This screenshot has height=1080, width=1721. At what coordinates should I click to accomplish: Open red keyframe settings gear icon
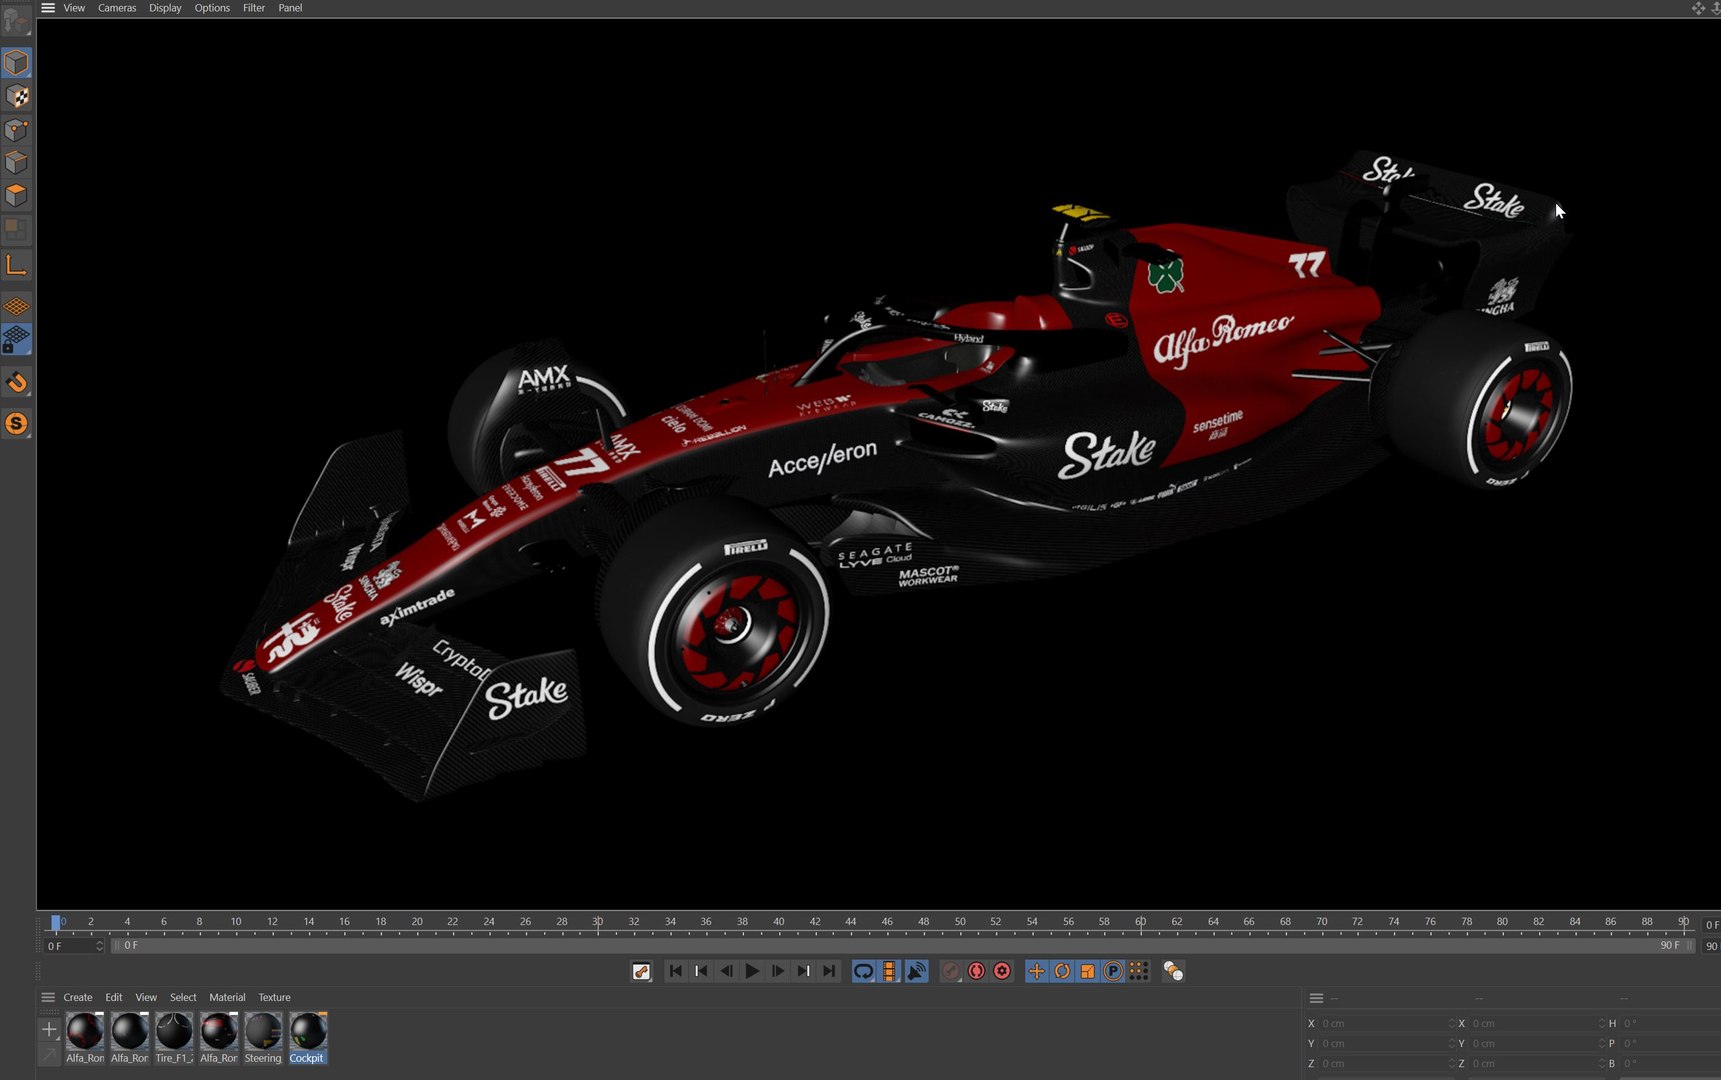1002,971
